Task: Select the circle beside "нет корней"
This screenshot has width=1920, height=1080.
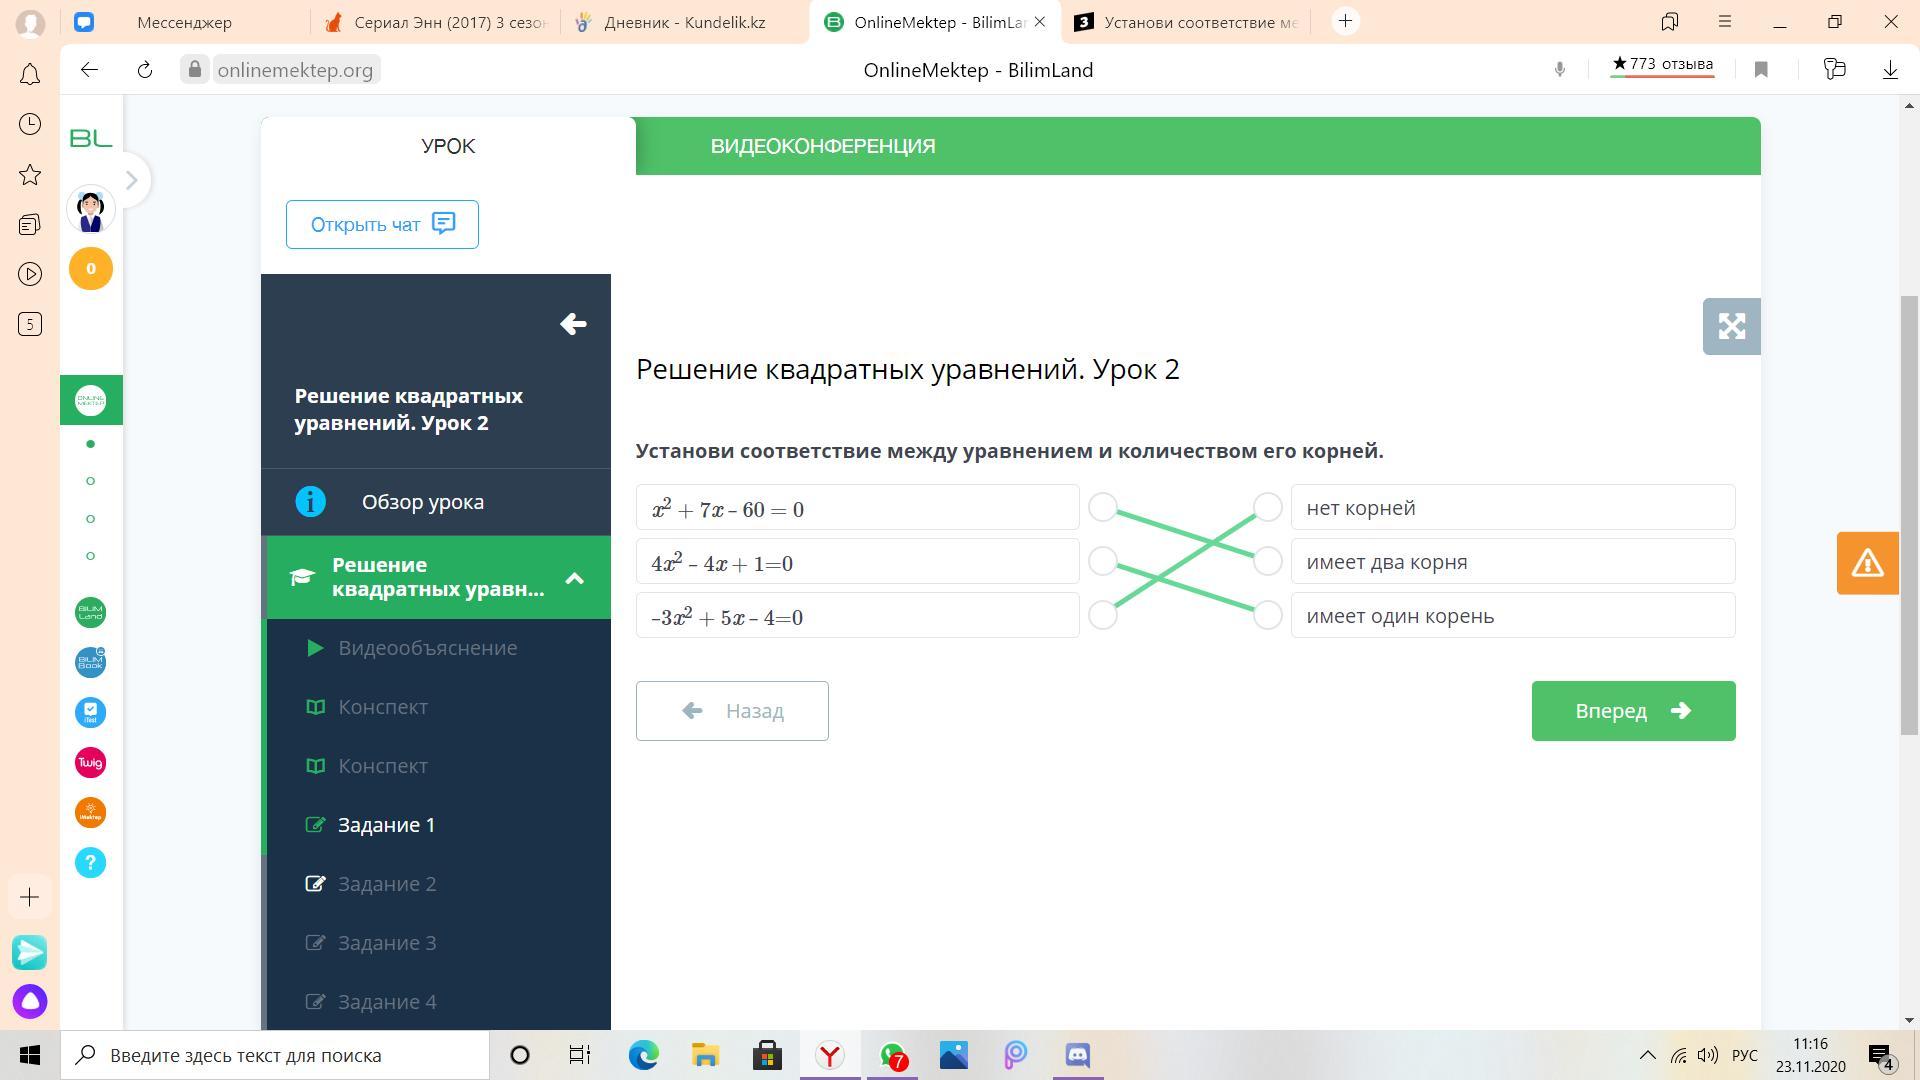Action: tap(1267, 507)
